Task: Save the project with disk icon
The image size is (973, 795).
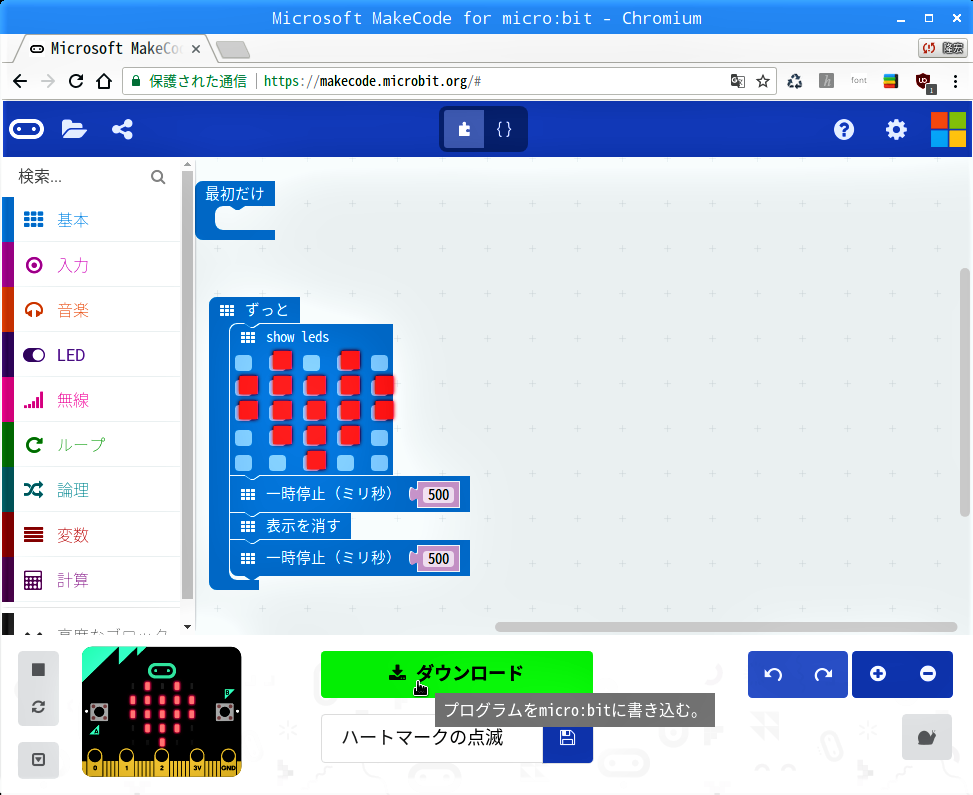Action: click(x=568, y=739)
